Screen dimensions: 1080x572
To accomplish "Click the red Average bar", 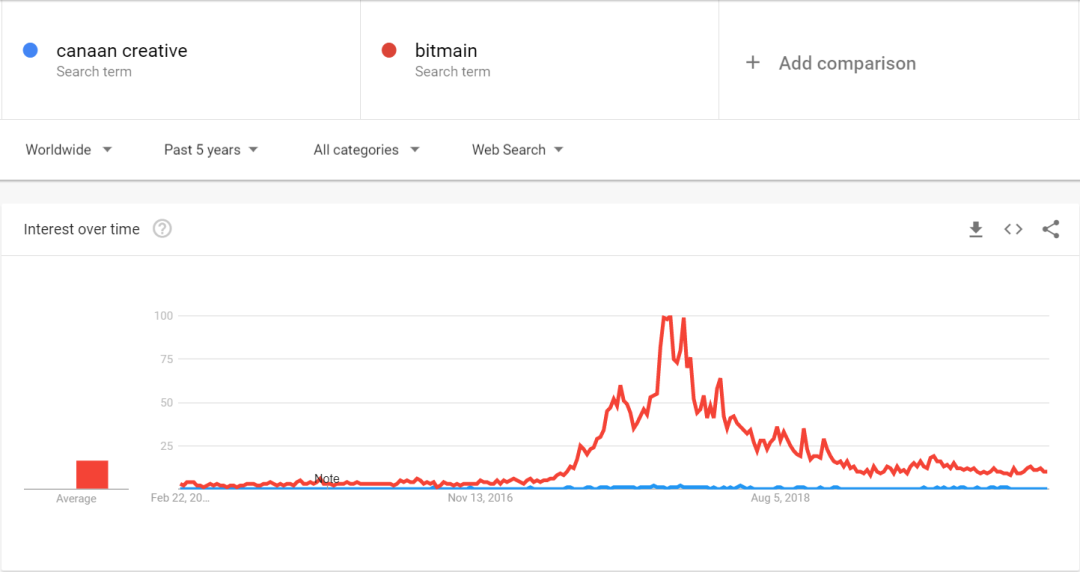I will pyautogui.click(x=92, y=474).
